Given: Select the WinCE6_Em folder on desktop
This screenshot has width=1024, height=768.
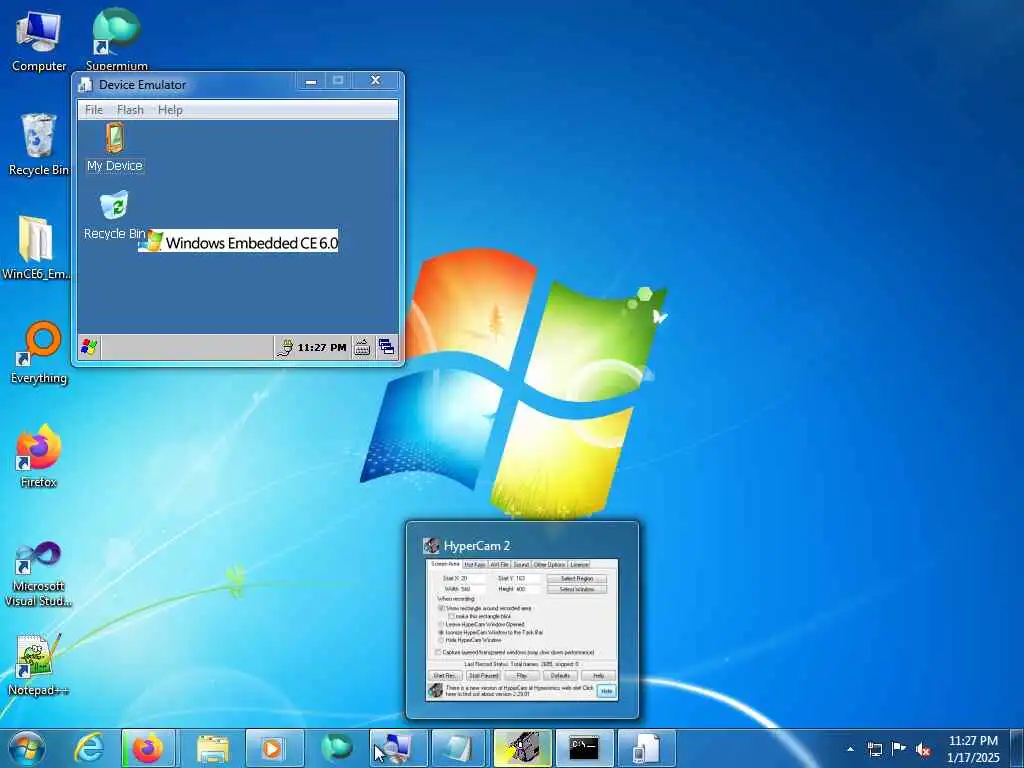Looking at the screenshot, I should coord(36,248).
